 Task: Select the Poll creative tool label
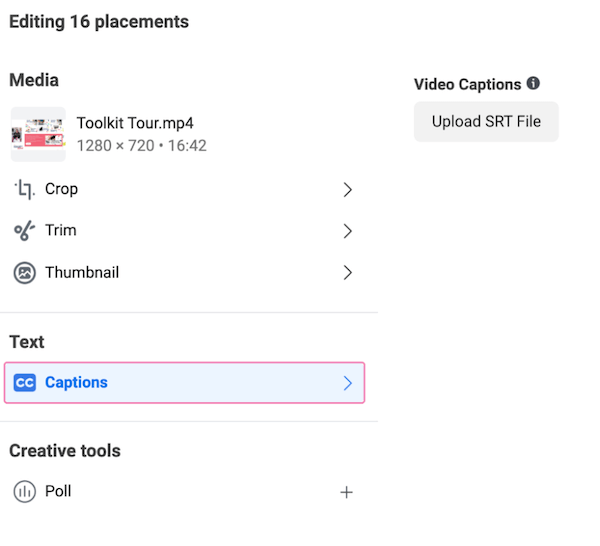click(58, 491)
